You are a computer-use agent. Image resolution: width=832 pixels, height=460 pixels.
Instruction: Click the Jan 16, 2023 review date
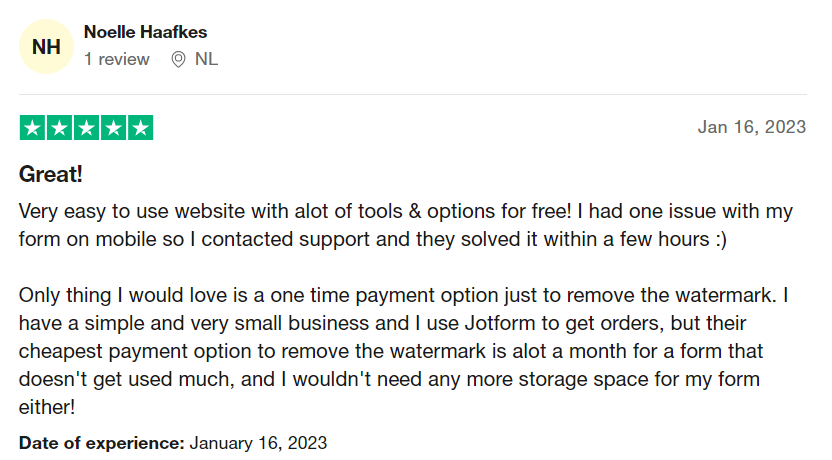tap(751, 127)
